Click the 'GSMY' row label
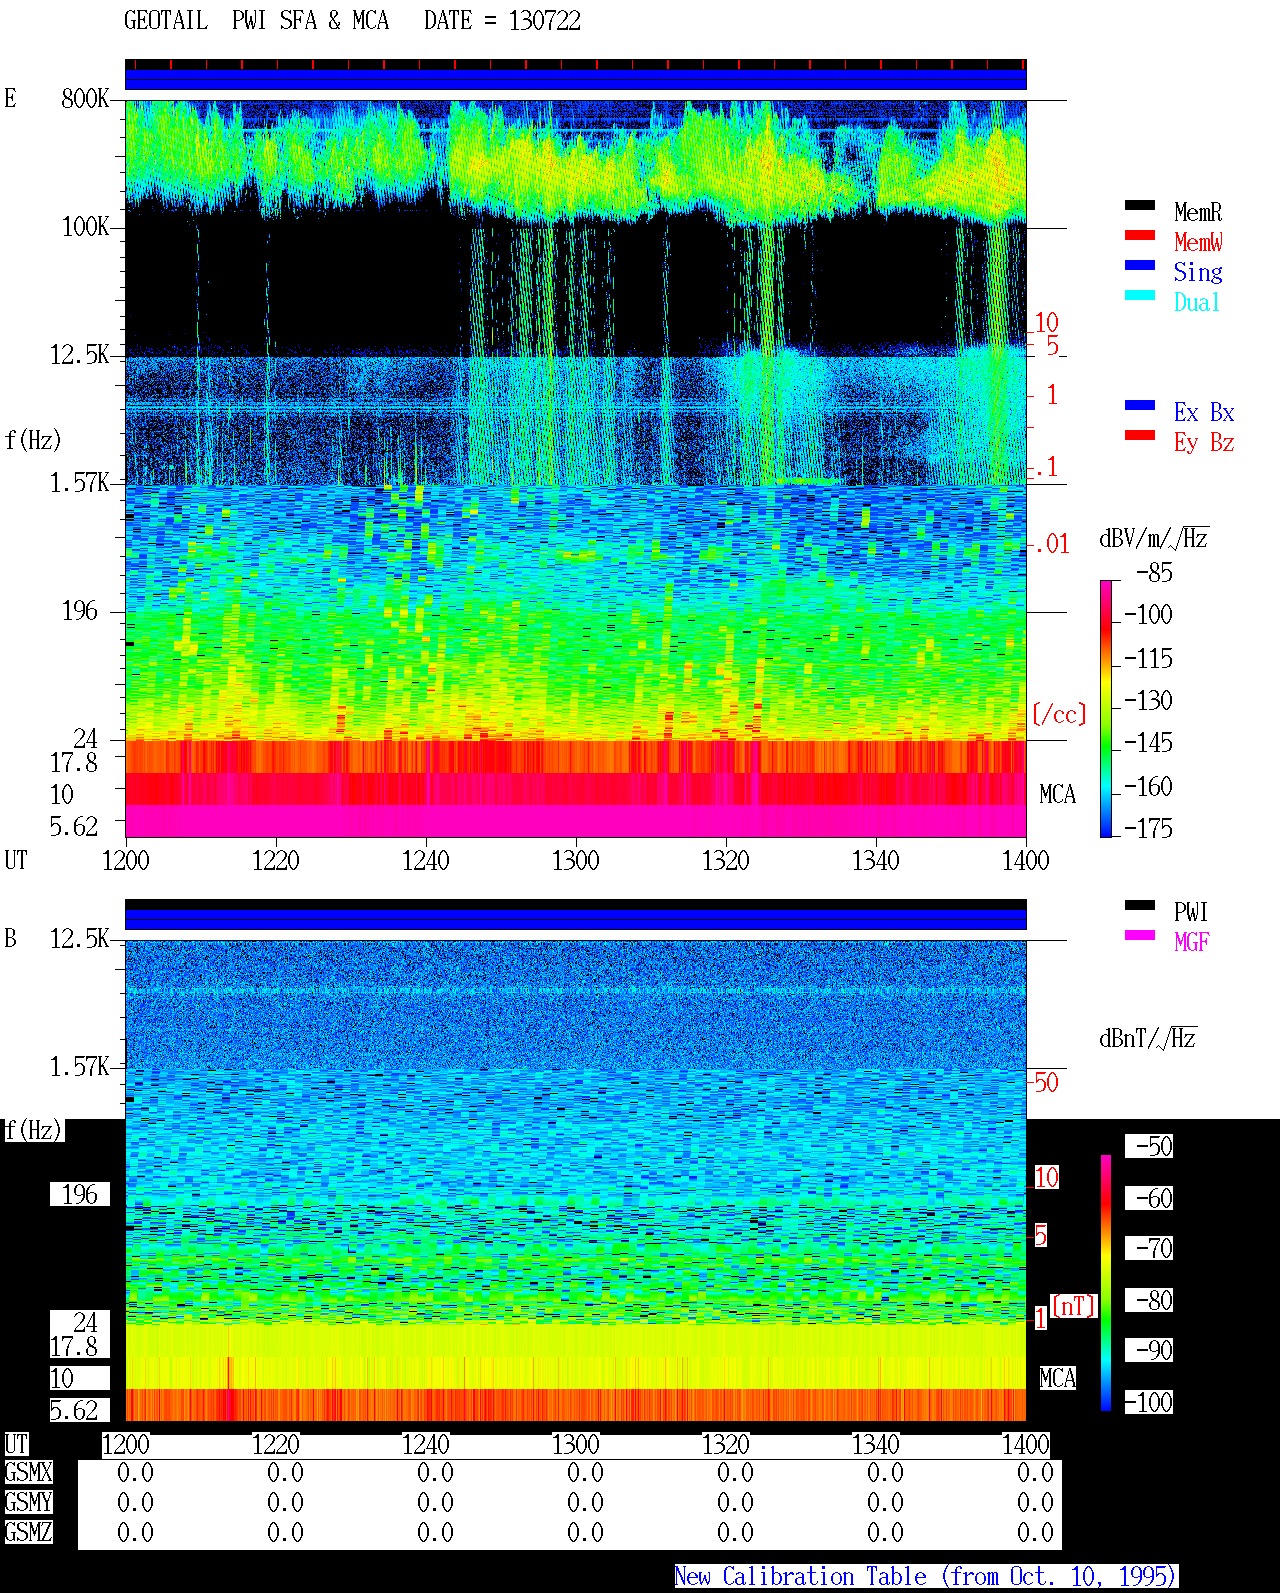 click(x=28, y=1502)
